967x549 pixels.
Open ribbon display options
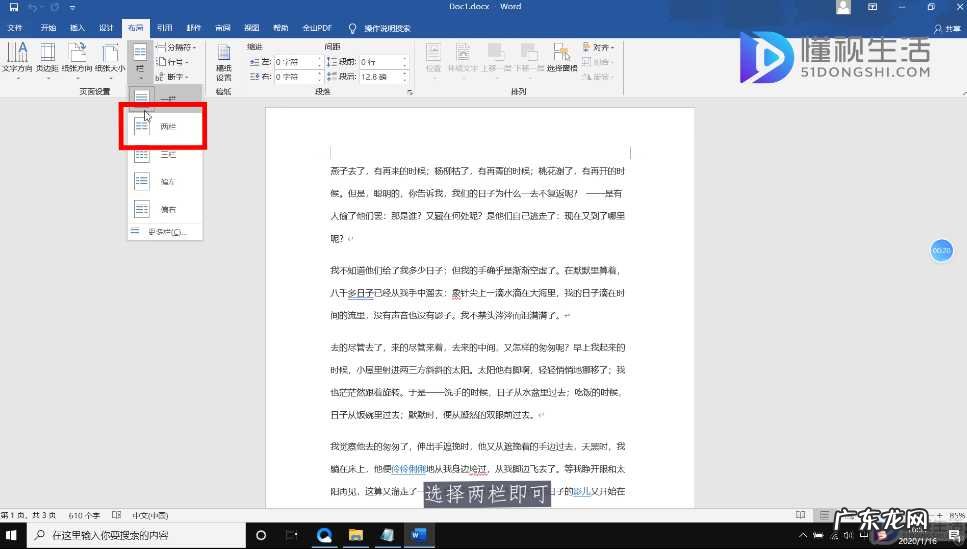point(873,7)
